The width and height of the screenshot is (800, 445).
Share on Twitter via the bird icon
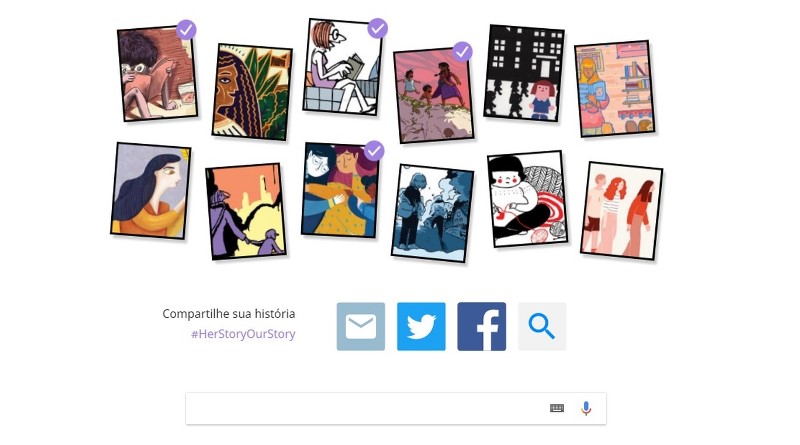[x=421, y=326]
